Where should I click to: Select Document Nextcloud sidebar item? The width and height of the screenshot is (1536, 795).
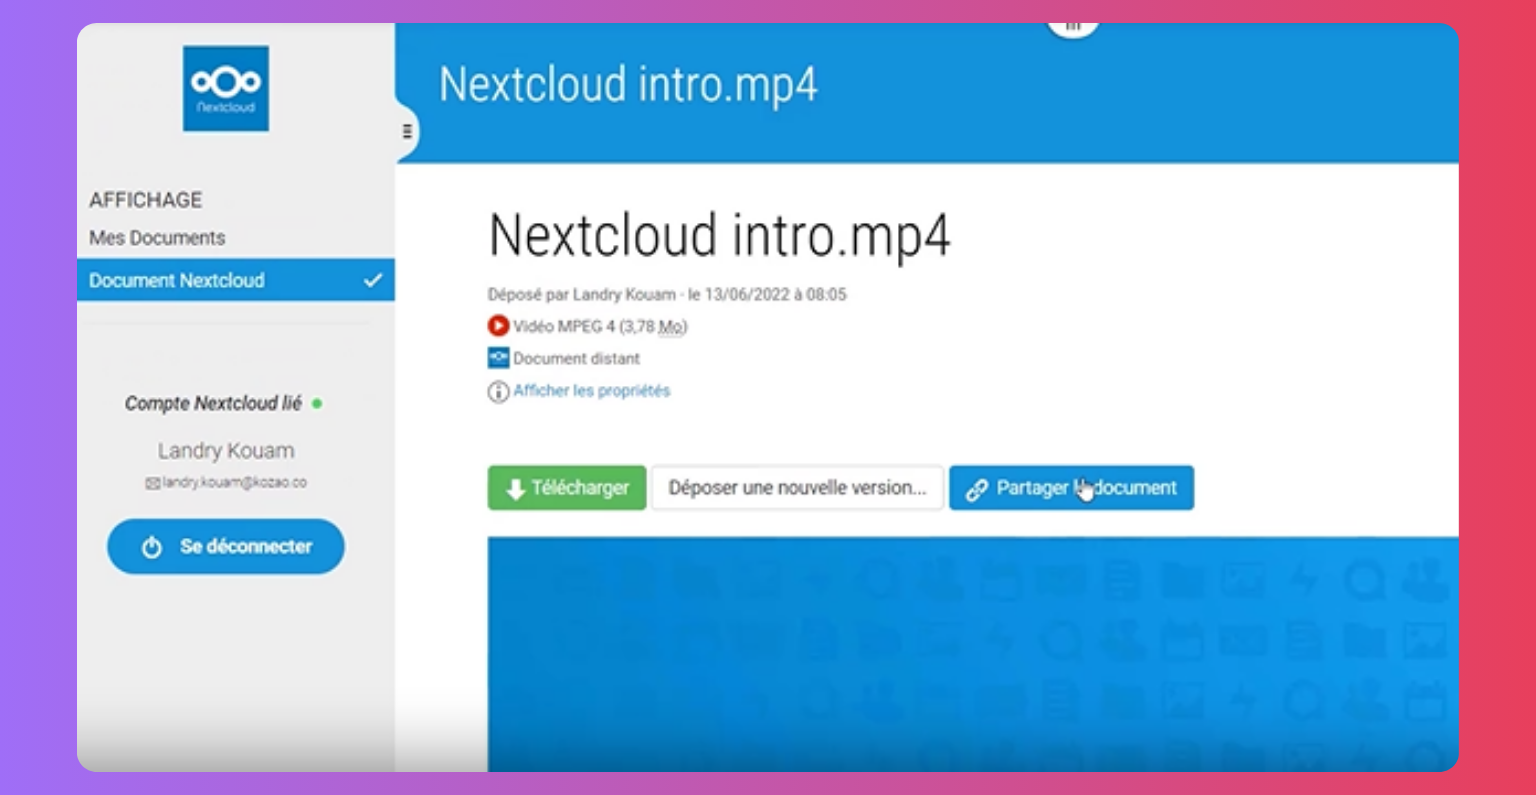pyautogui.click(x=236, y=280)
